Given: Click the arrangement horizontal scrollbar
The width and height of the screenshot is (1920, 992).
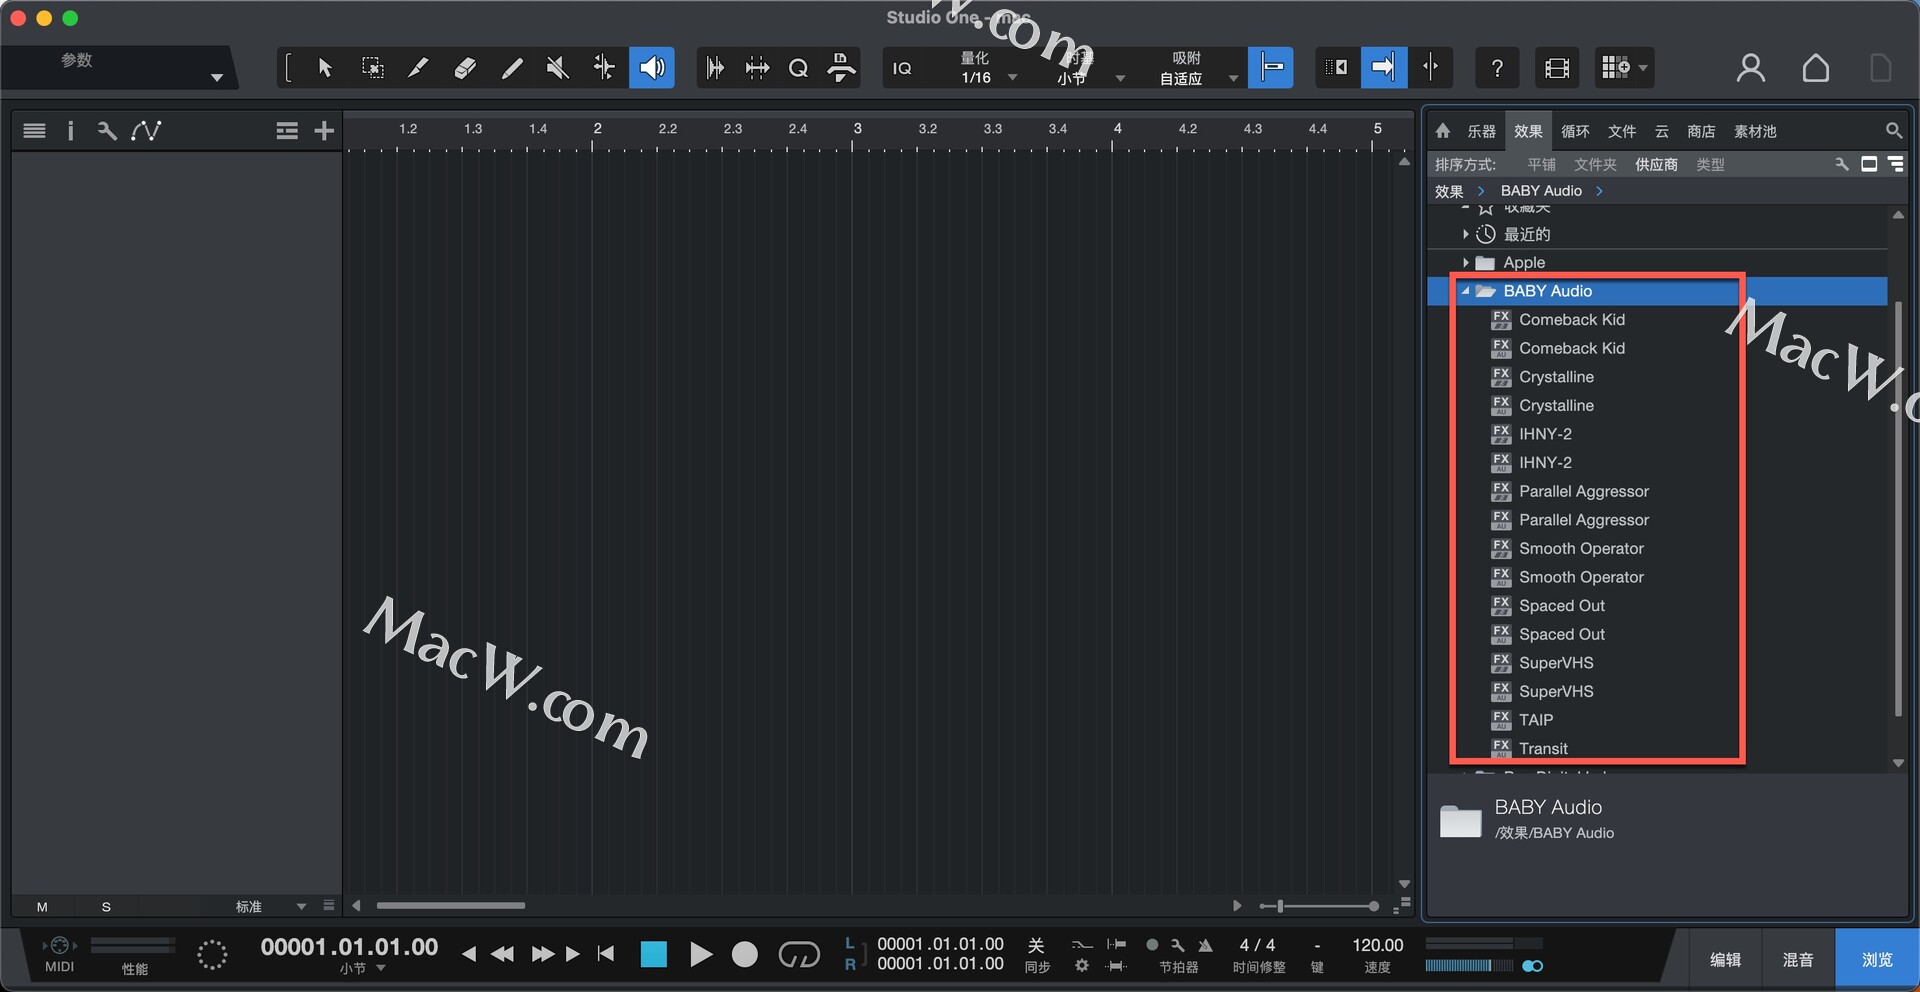Looking at the screenshot, I should 450,906.
